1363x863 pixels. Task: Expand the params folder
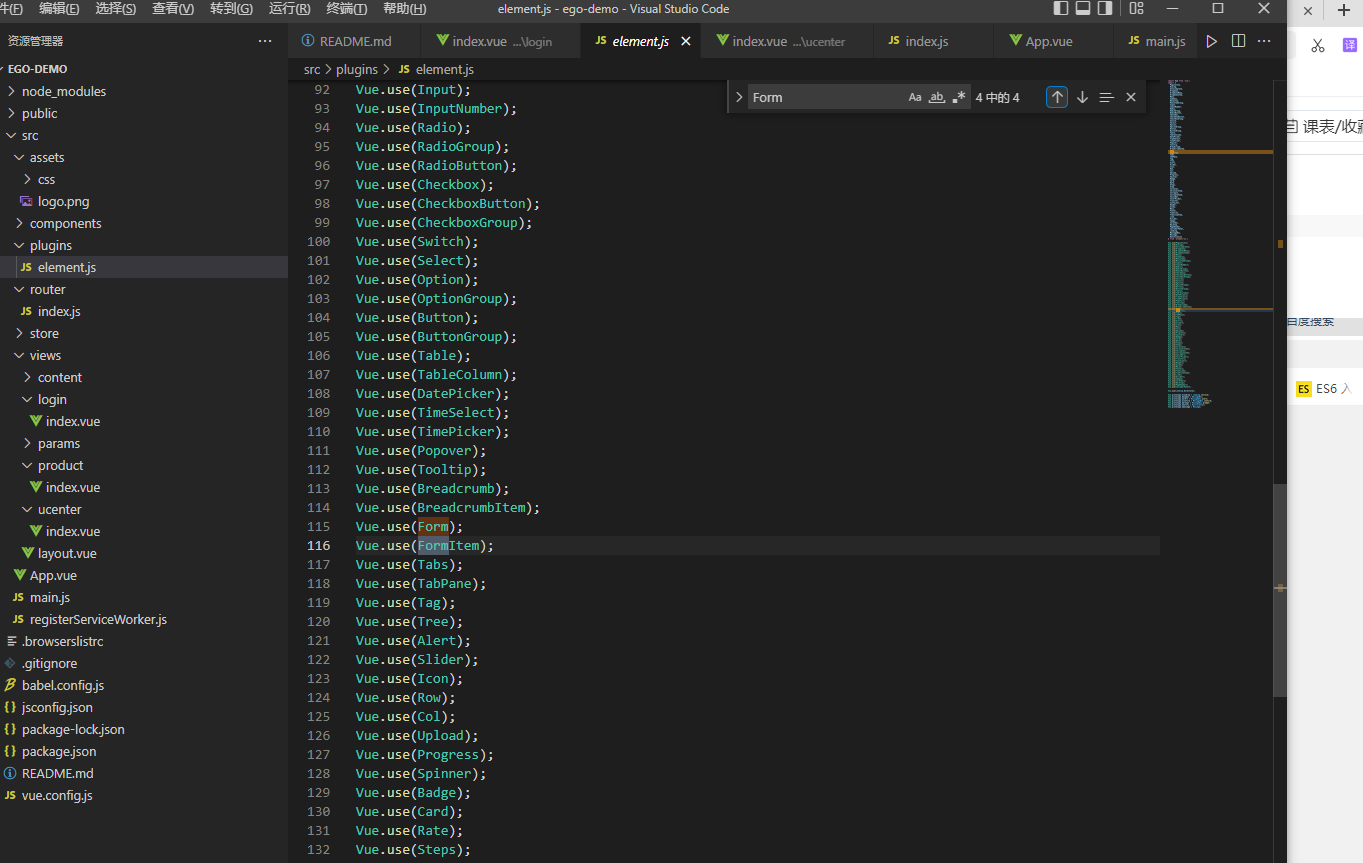click(x=144, y=443)
